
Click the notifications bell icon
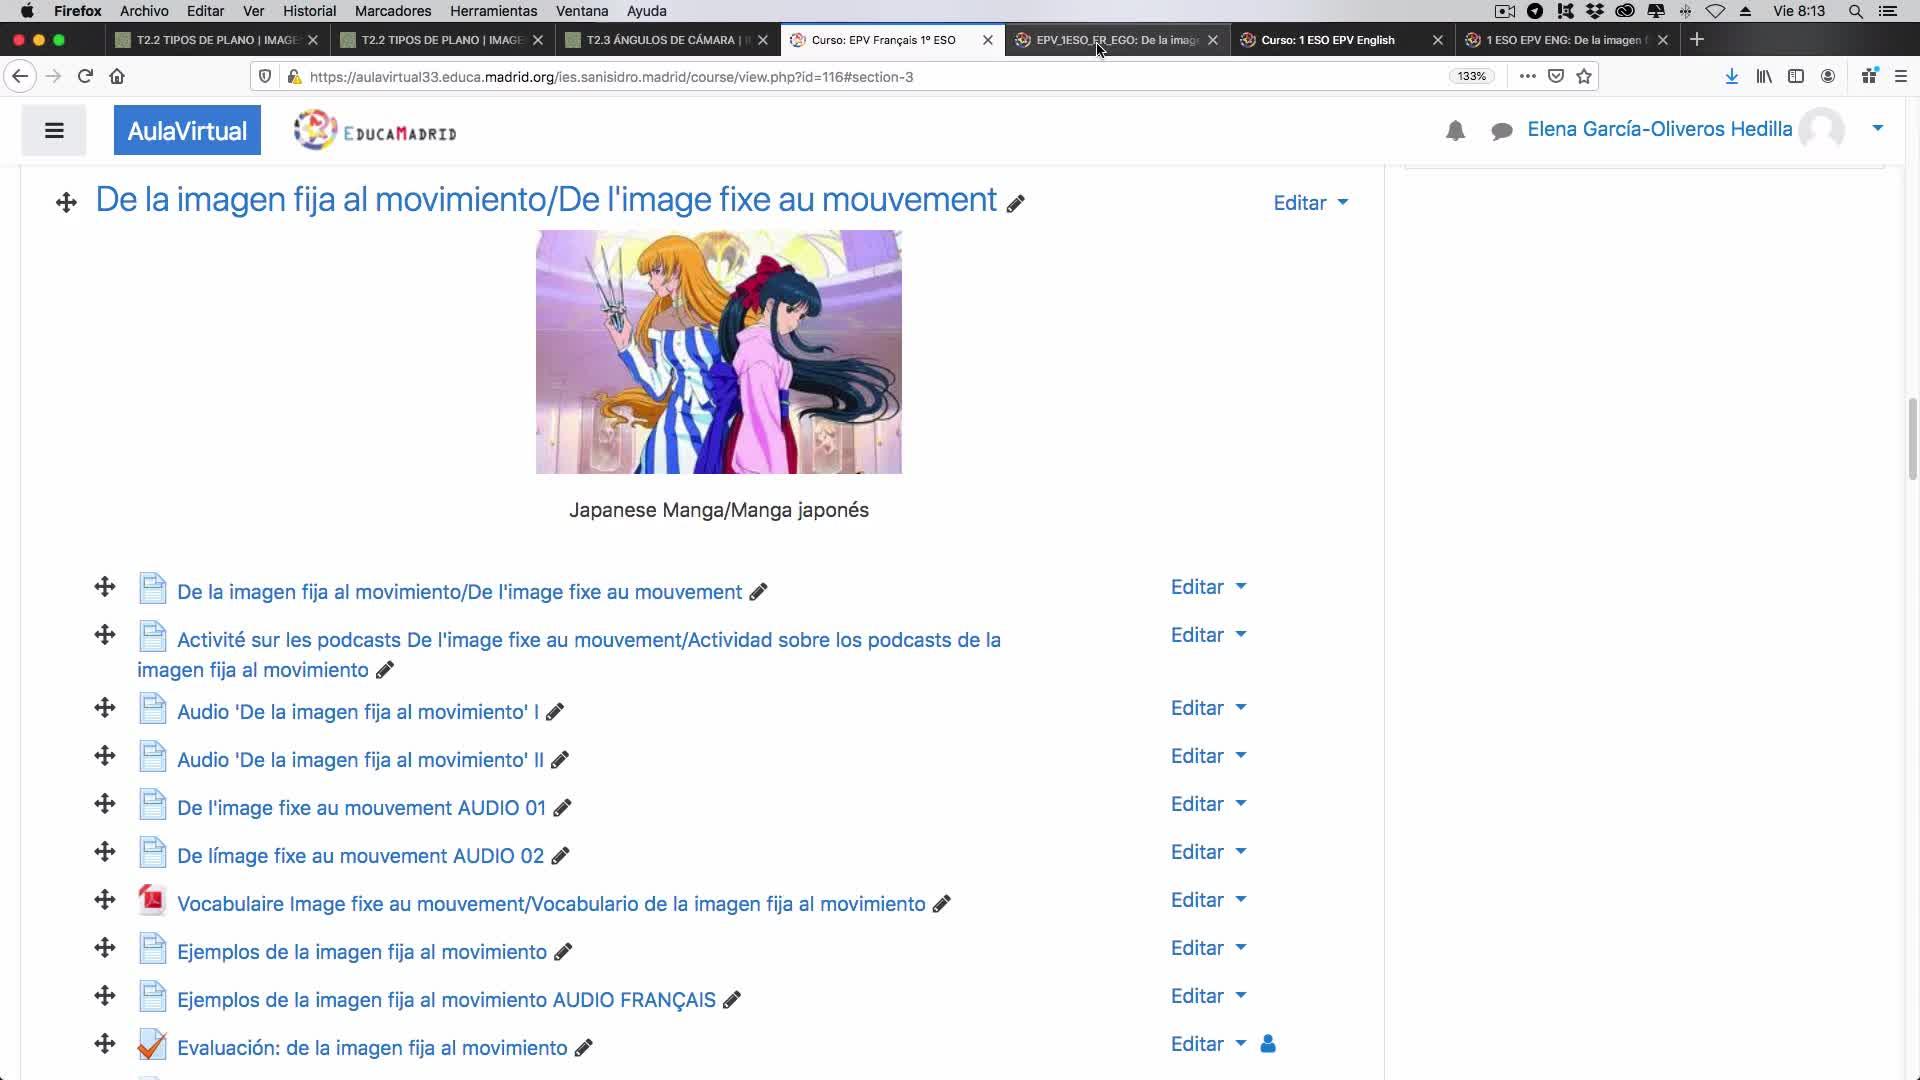pyautogui.click(x=1455, y=131)
